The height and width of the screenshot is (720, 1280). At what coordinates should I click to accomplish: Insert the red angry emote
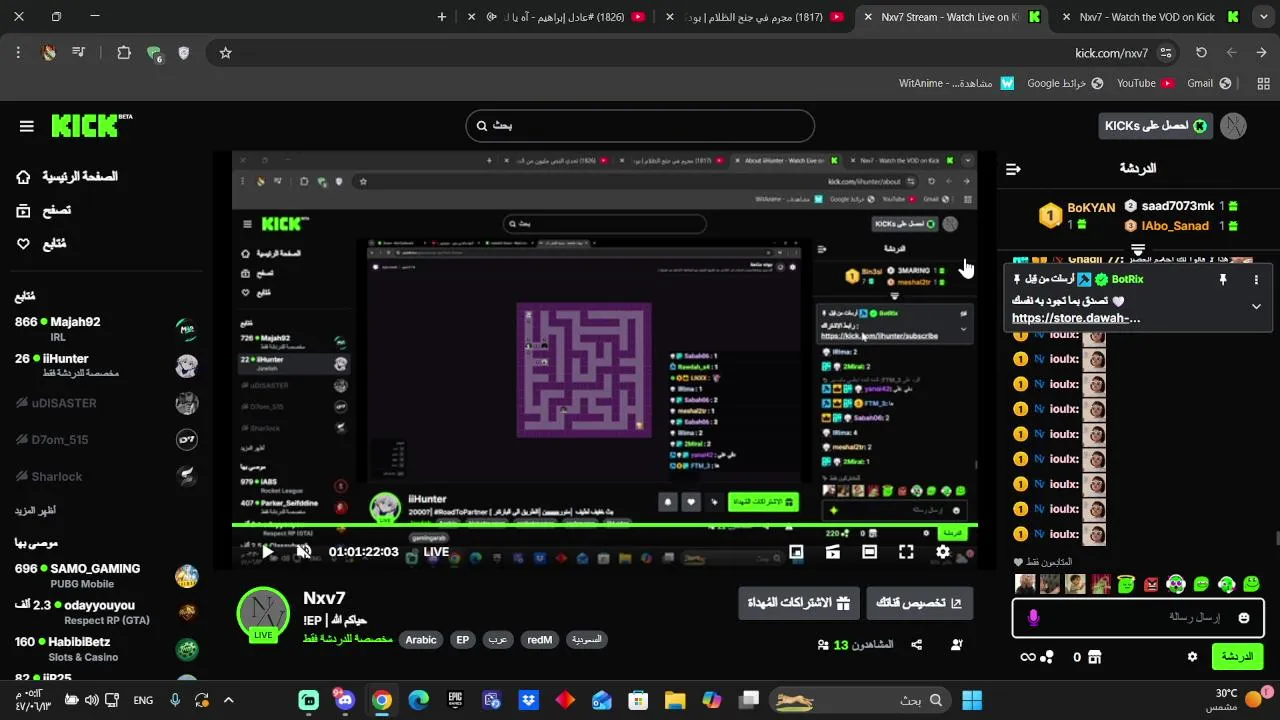(1151, 583)
